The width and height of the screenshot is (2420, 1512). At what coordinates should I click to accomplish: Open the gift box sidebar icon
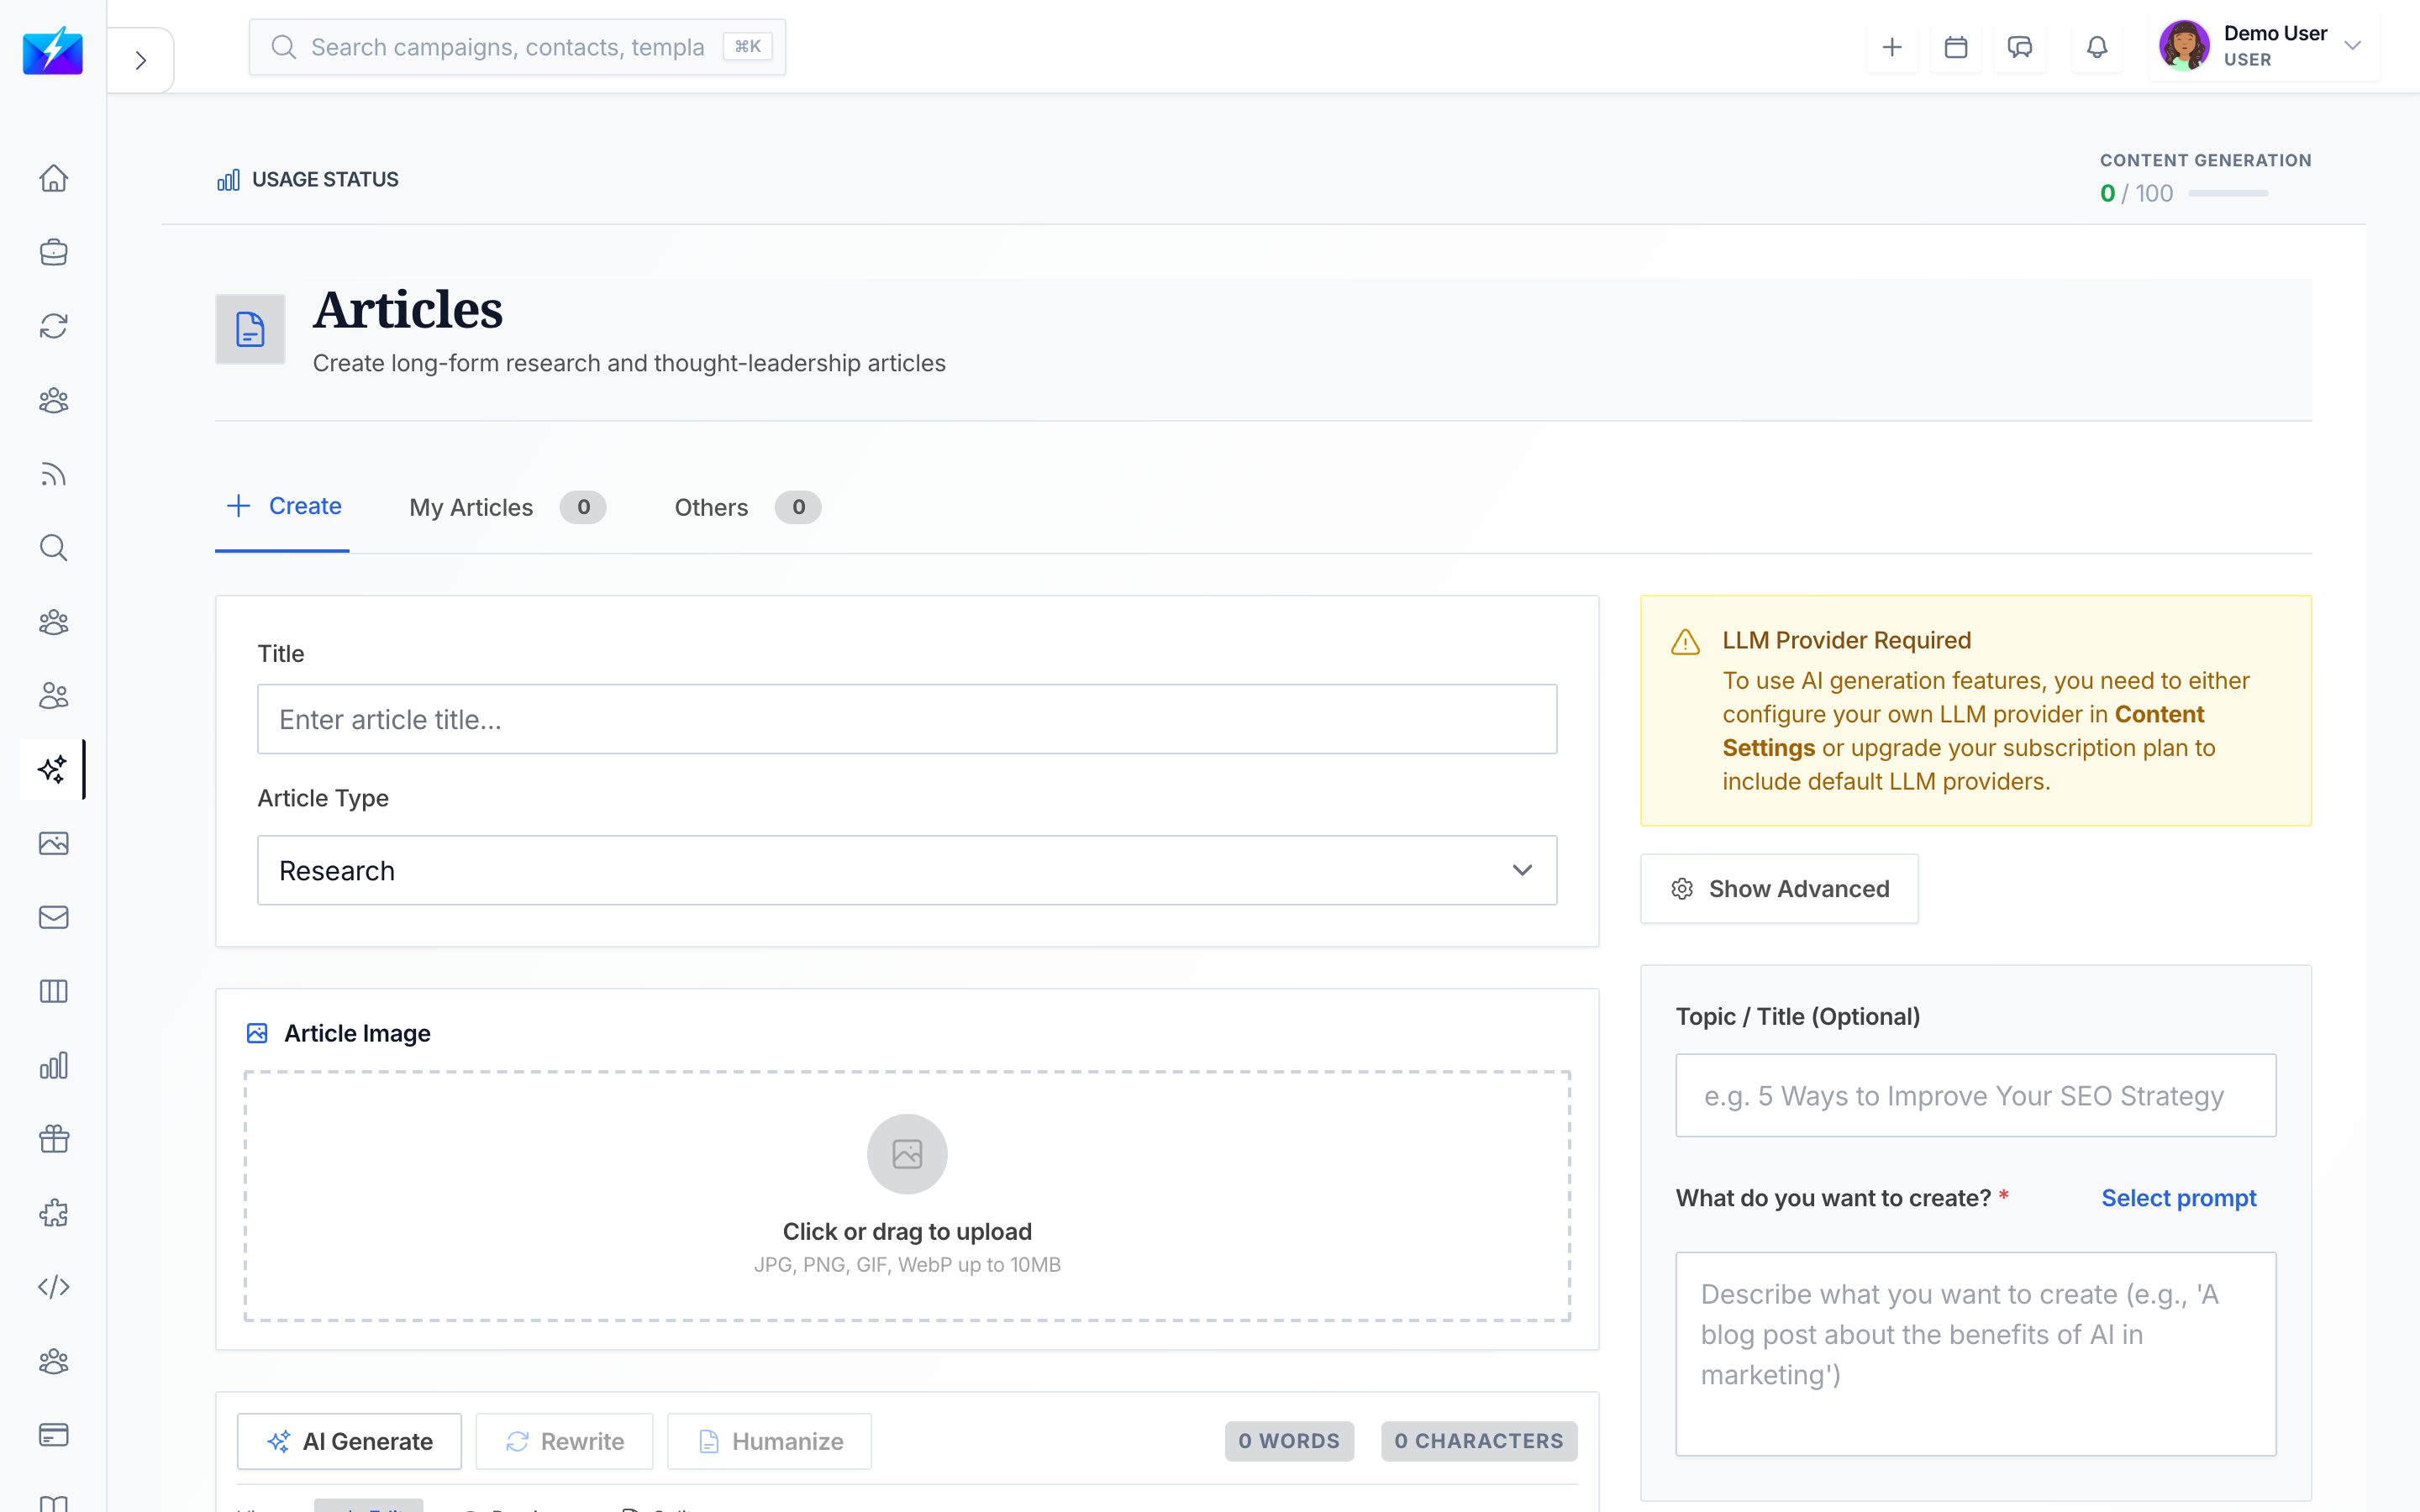(53, 1139)
